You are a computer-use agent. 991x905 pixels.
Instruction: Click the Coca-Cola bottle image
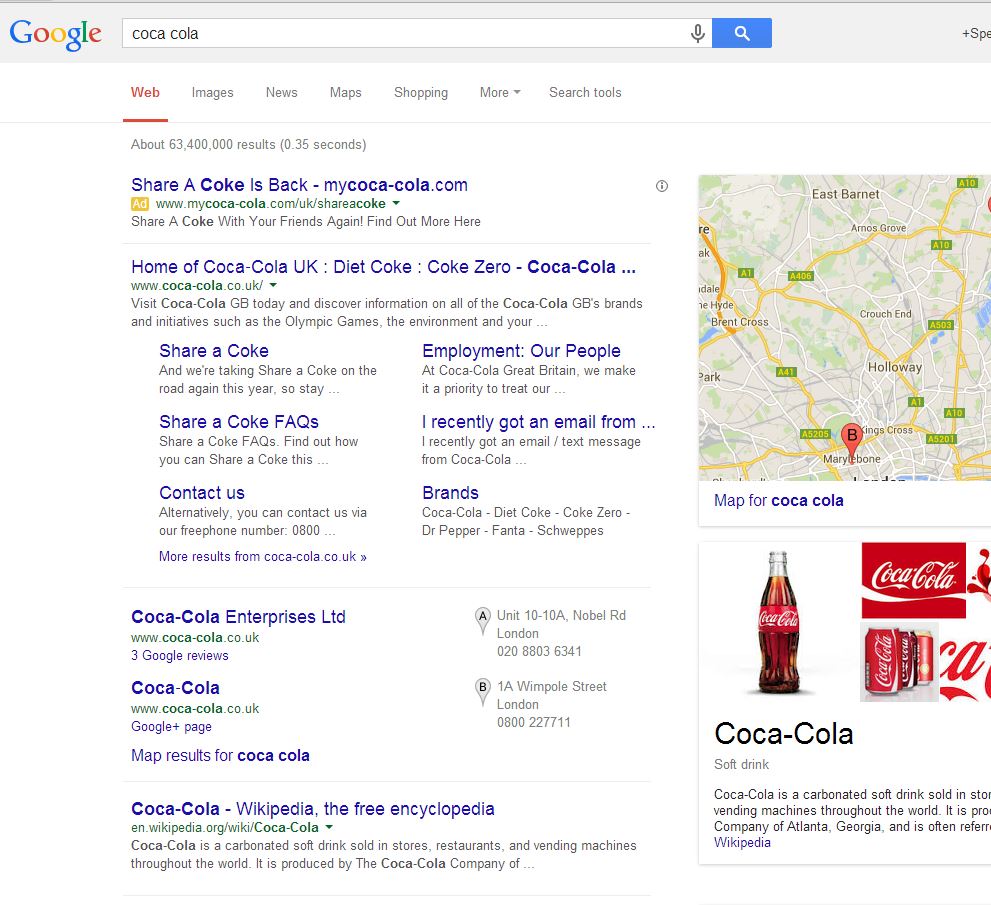[x=779, y=623]
